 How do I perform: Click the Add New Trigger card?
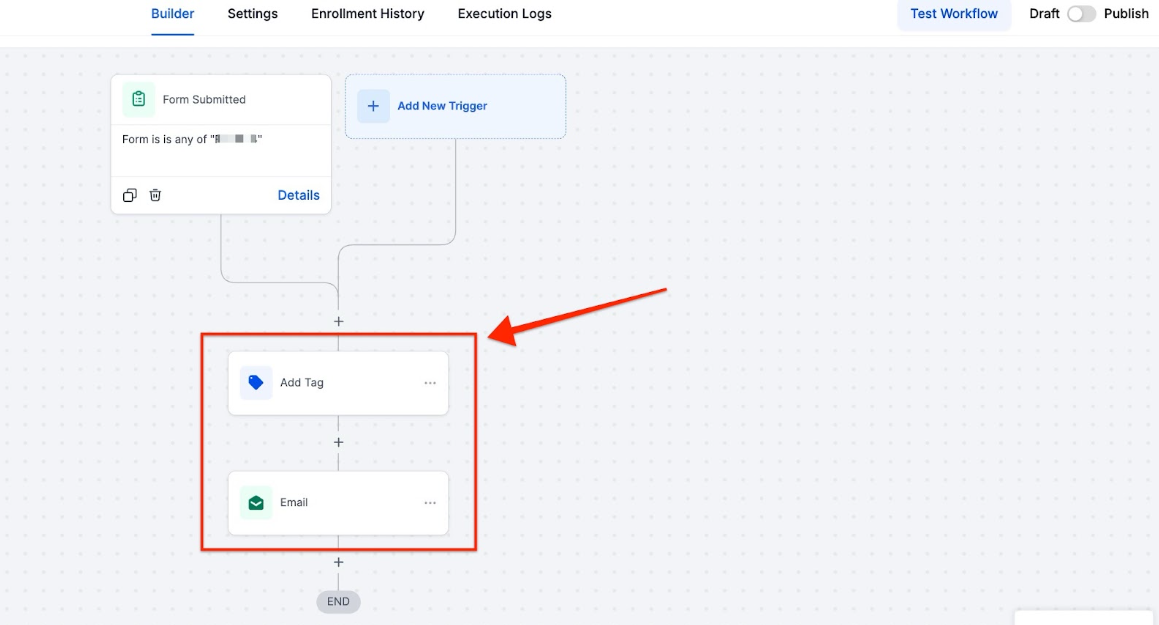point(455,106)
